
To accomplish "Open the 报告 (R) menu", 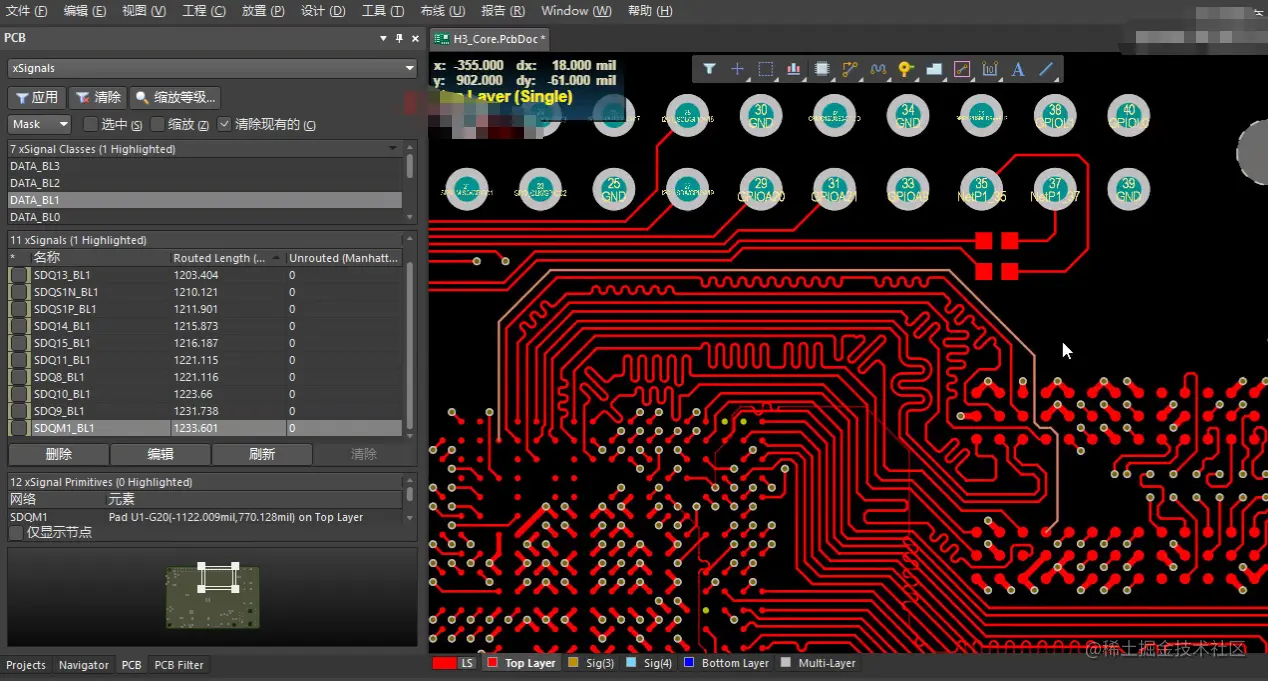I will (503, 11).
